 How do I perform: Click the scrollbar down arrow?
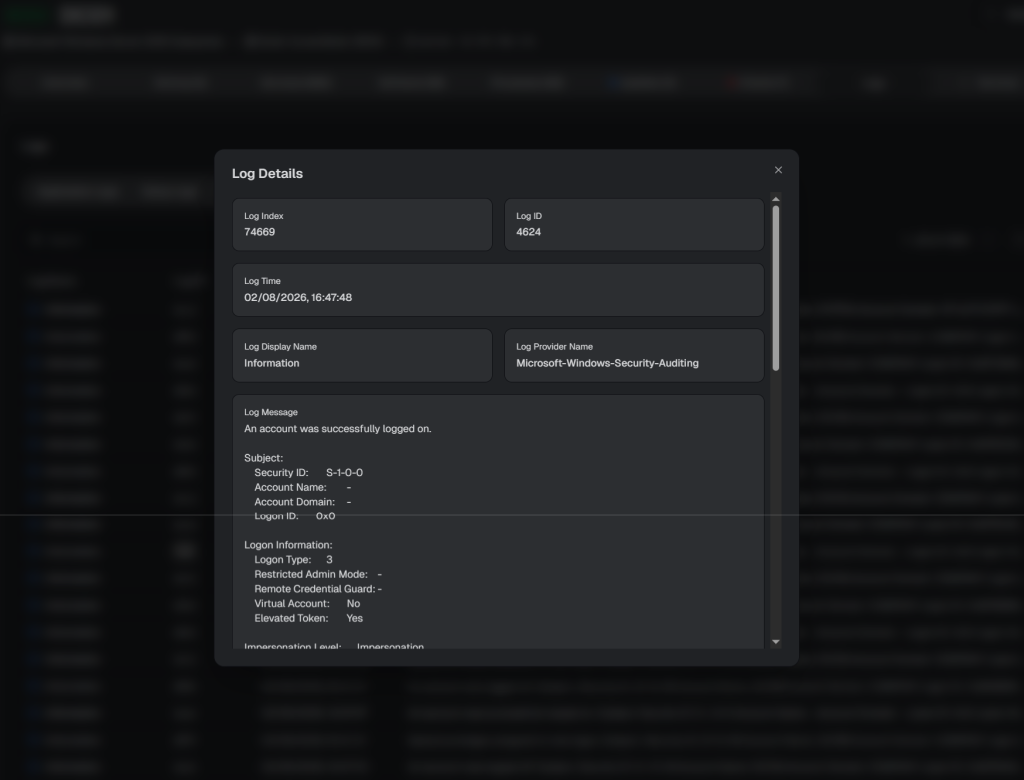776,642
